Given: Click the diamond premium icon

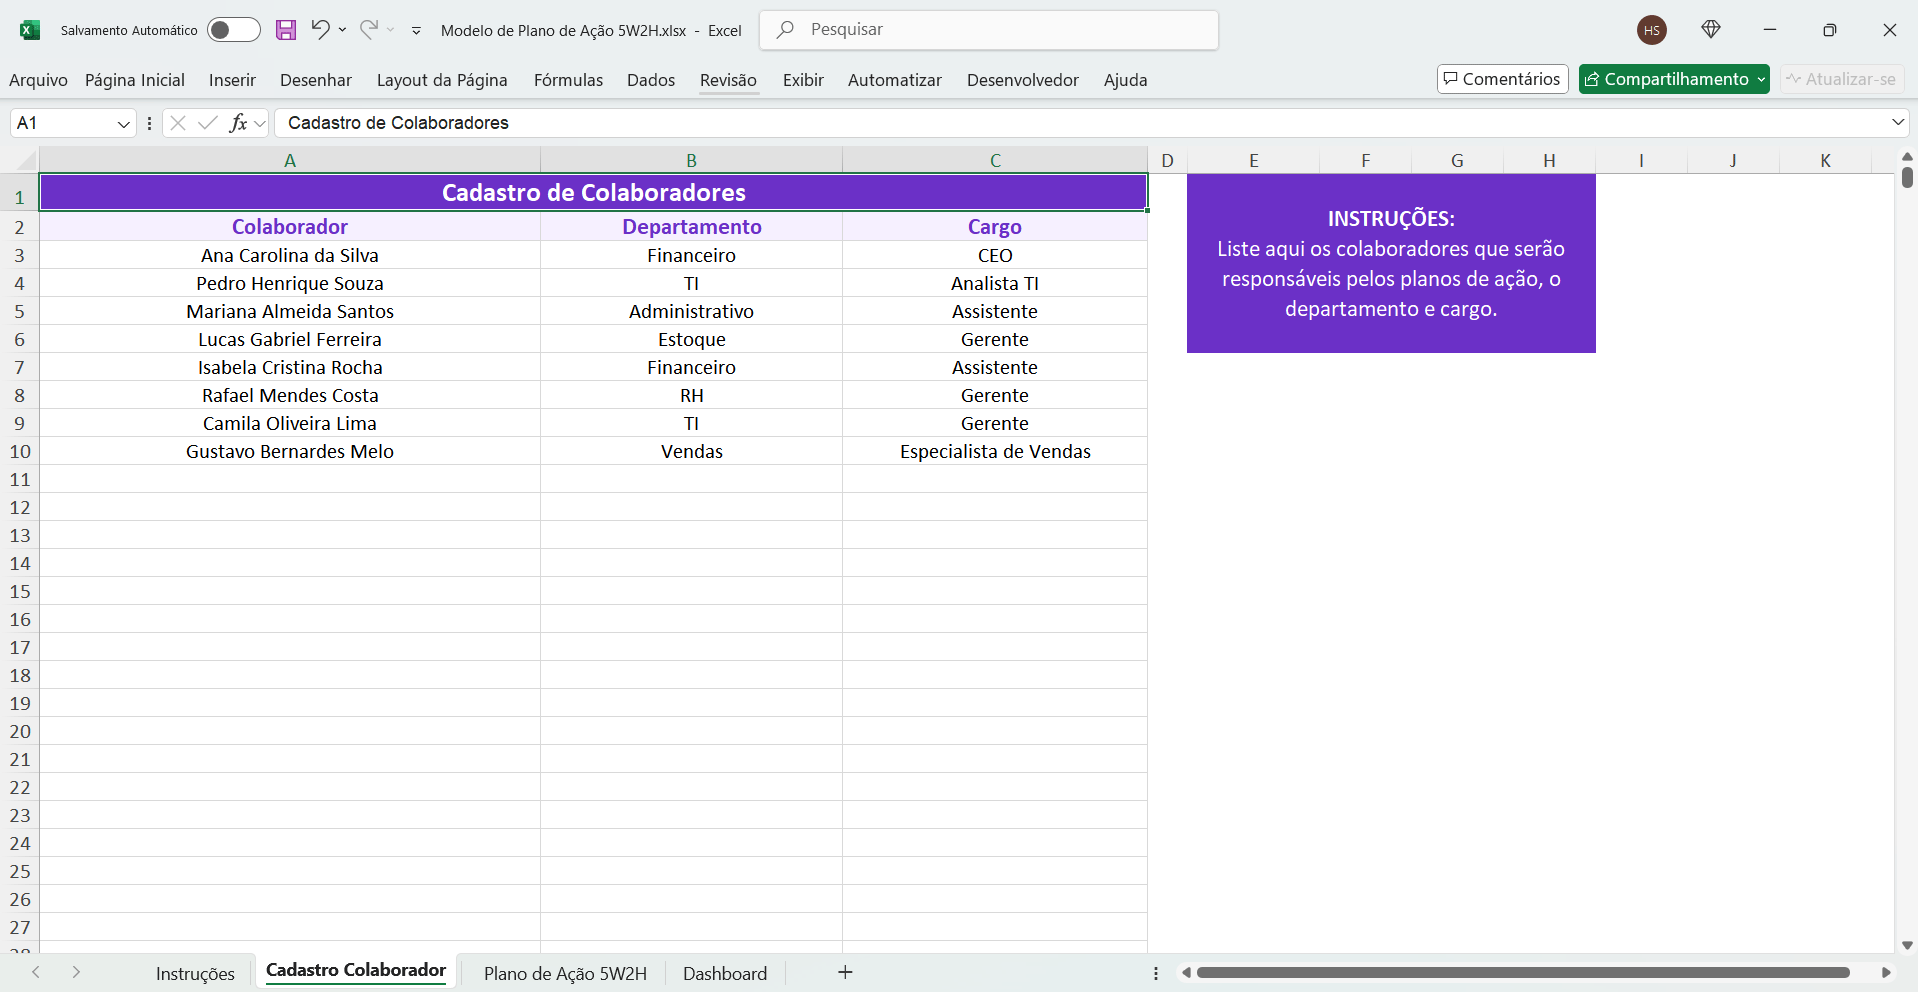Looking at the screenshot, I should tap(1711, 30).
